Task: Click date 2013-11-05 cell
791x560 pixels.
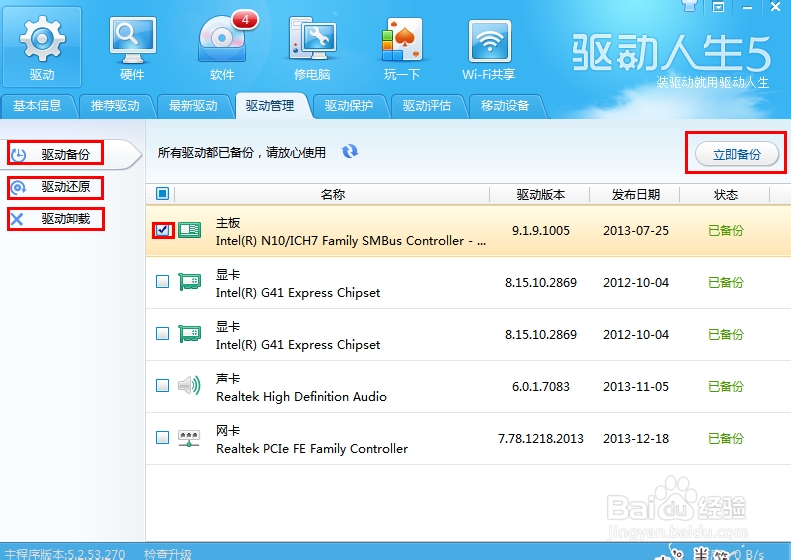Action: click(636, 386)
